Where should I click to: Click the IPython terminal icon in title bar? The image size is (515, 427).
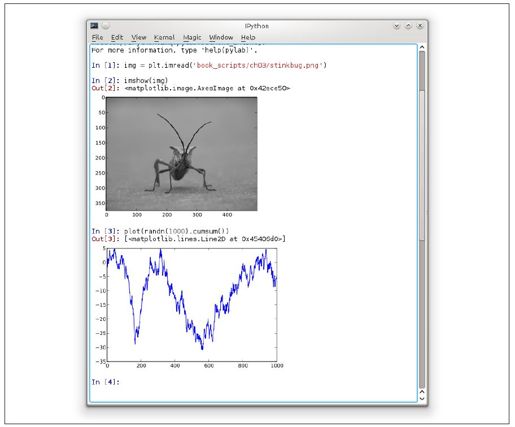pos(94,26)
